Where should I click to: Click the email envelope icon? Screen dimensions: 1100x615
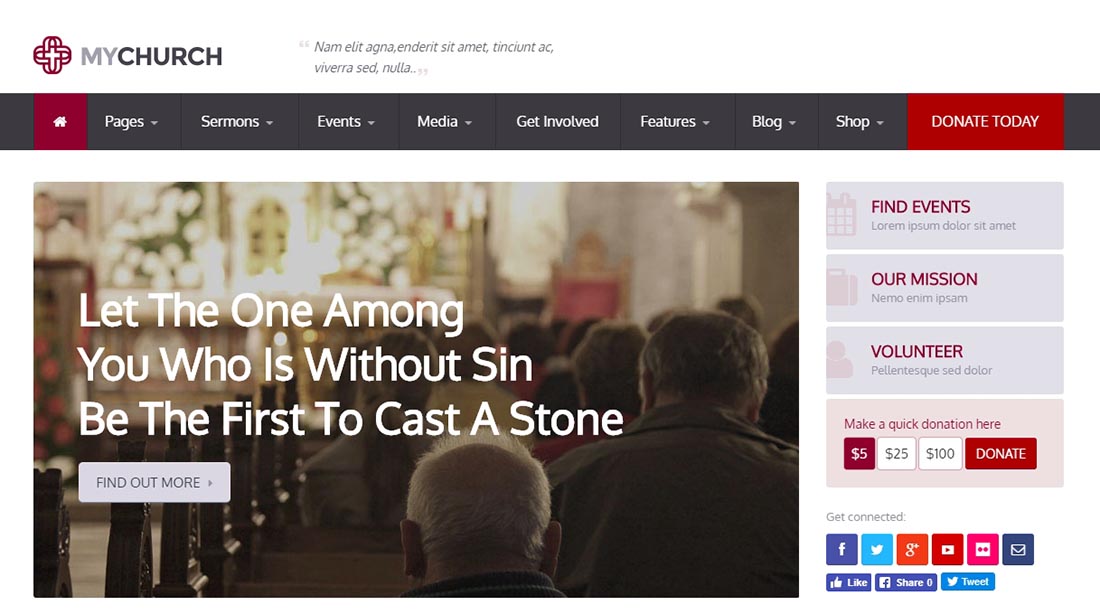pyautogui.click(x=1018, y=549)
